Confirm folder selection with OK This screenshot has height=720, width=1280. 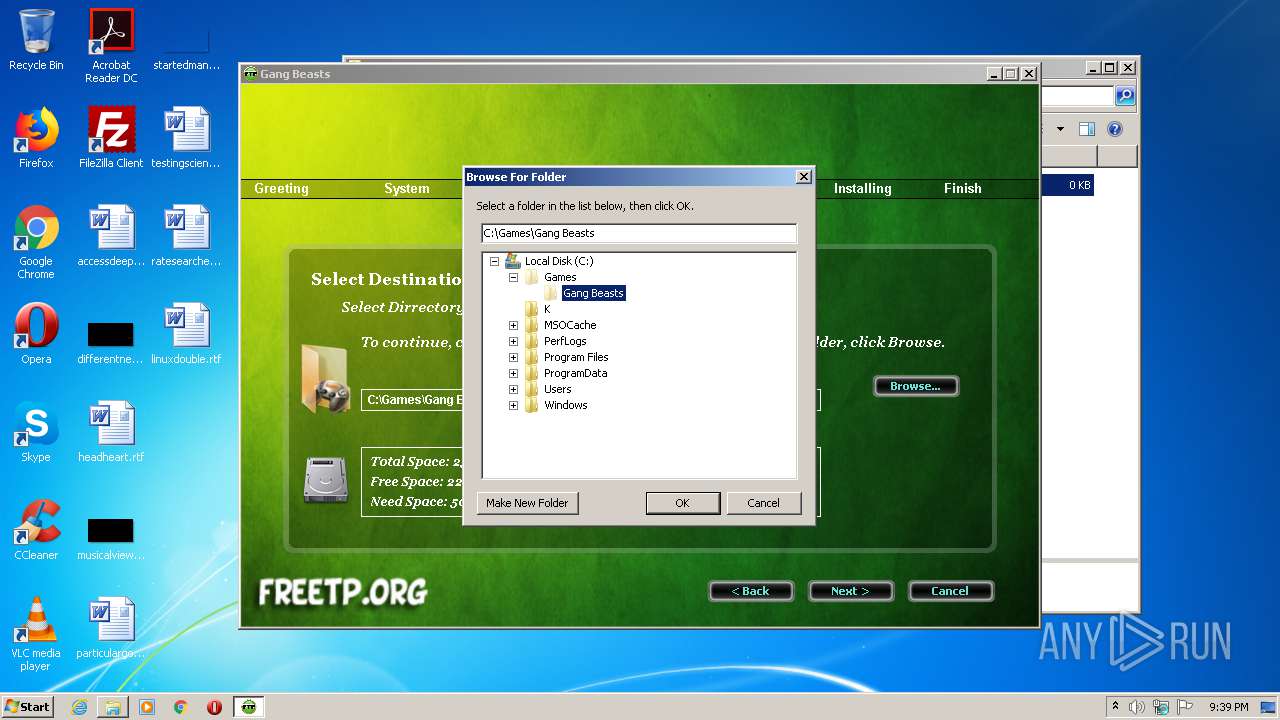coord(682,503)
